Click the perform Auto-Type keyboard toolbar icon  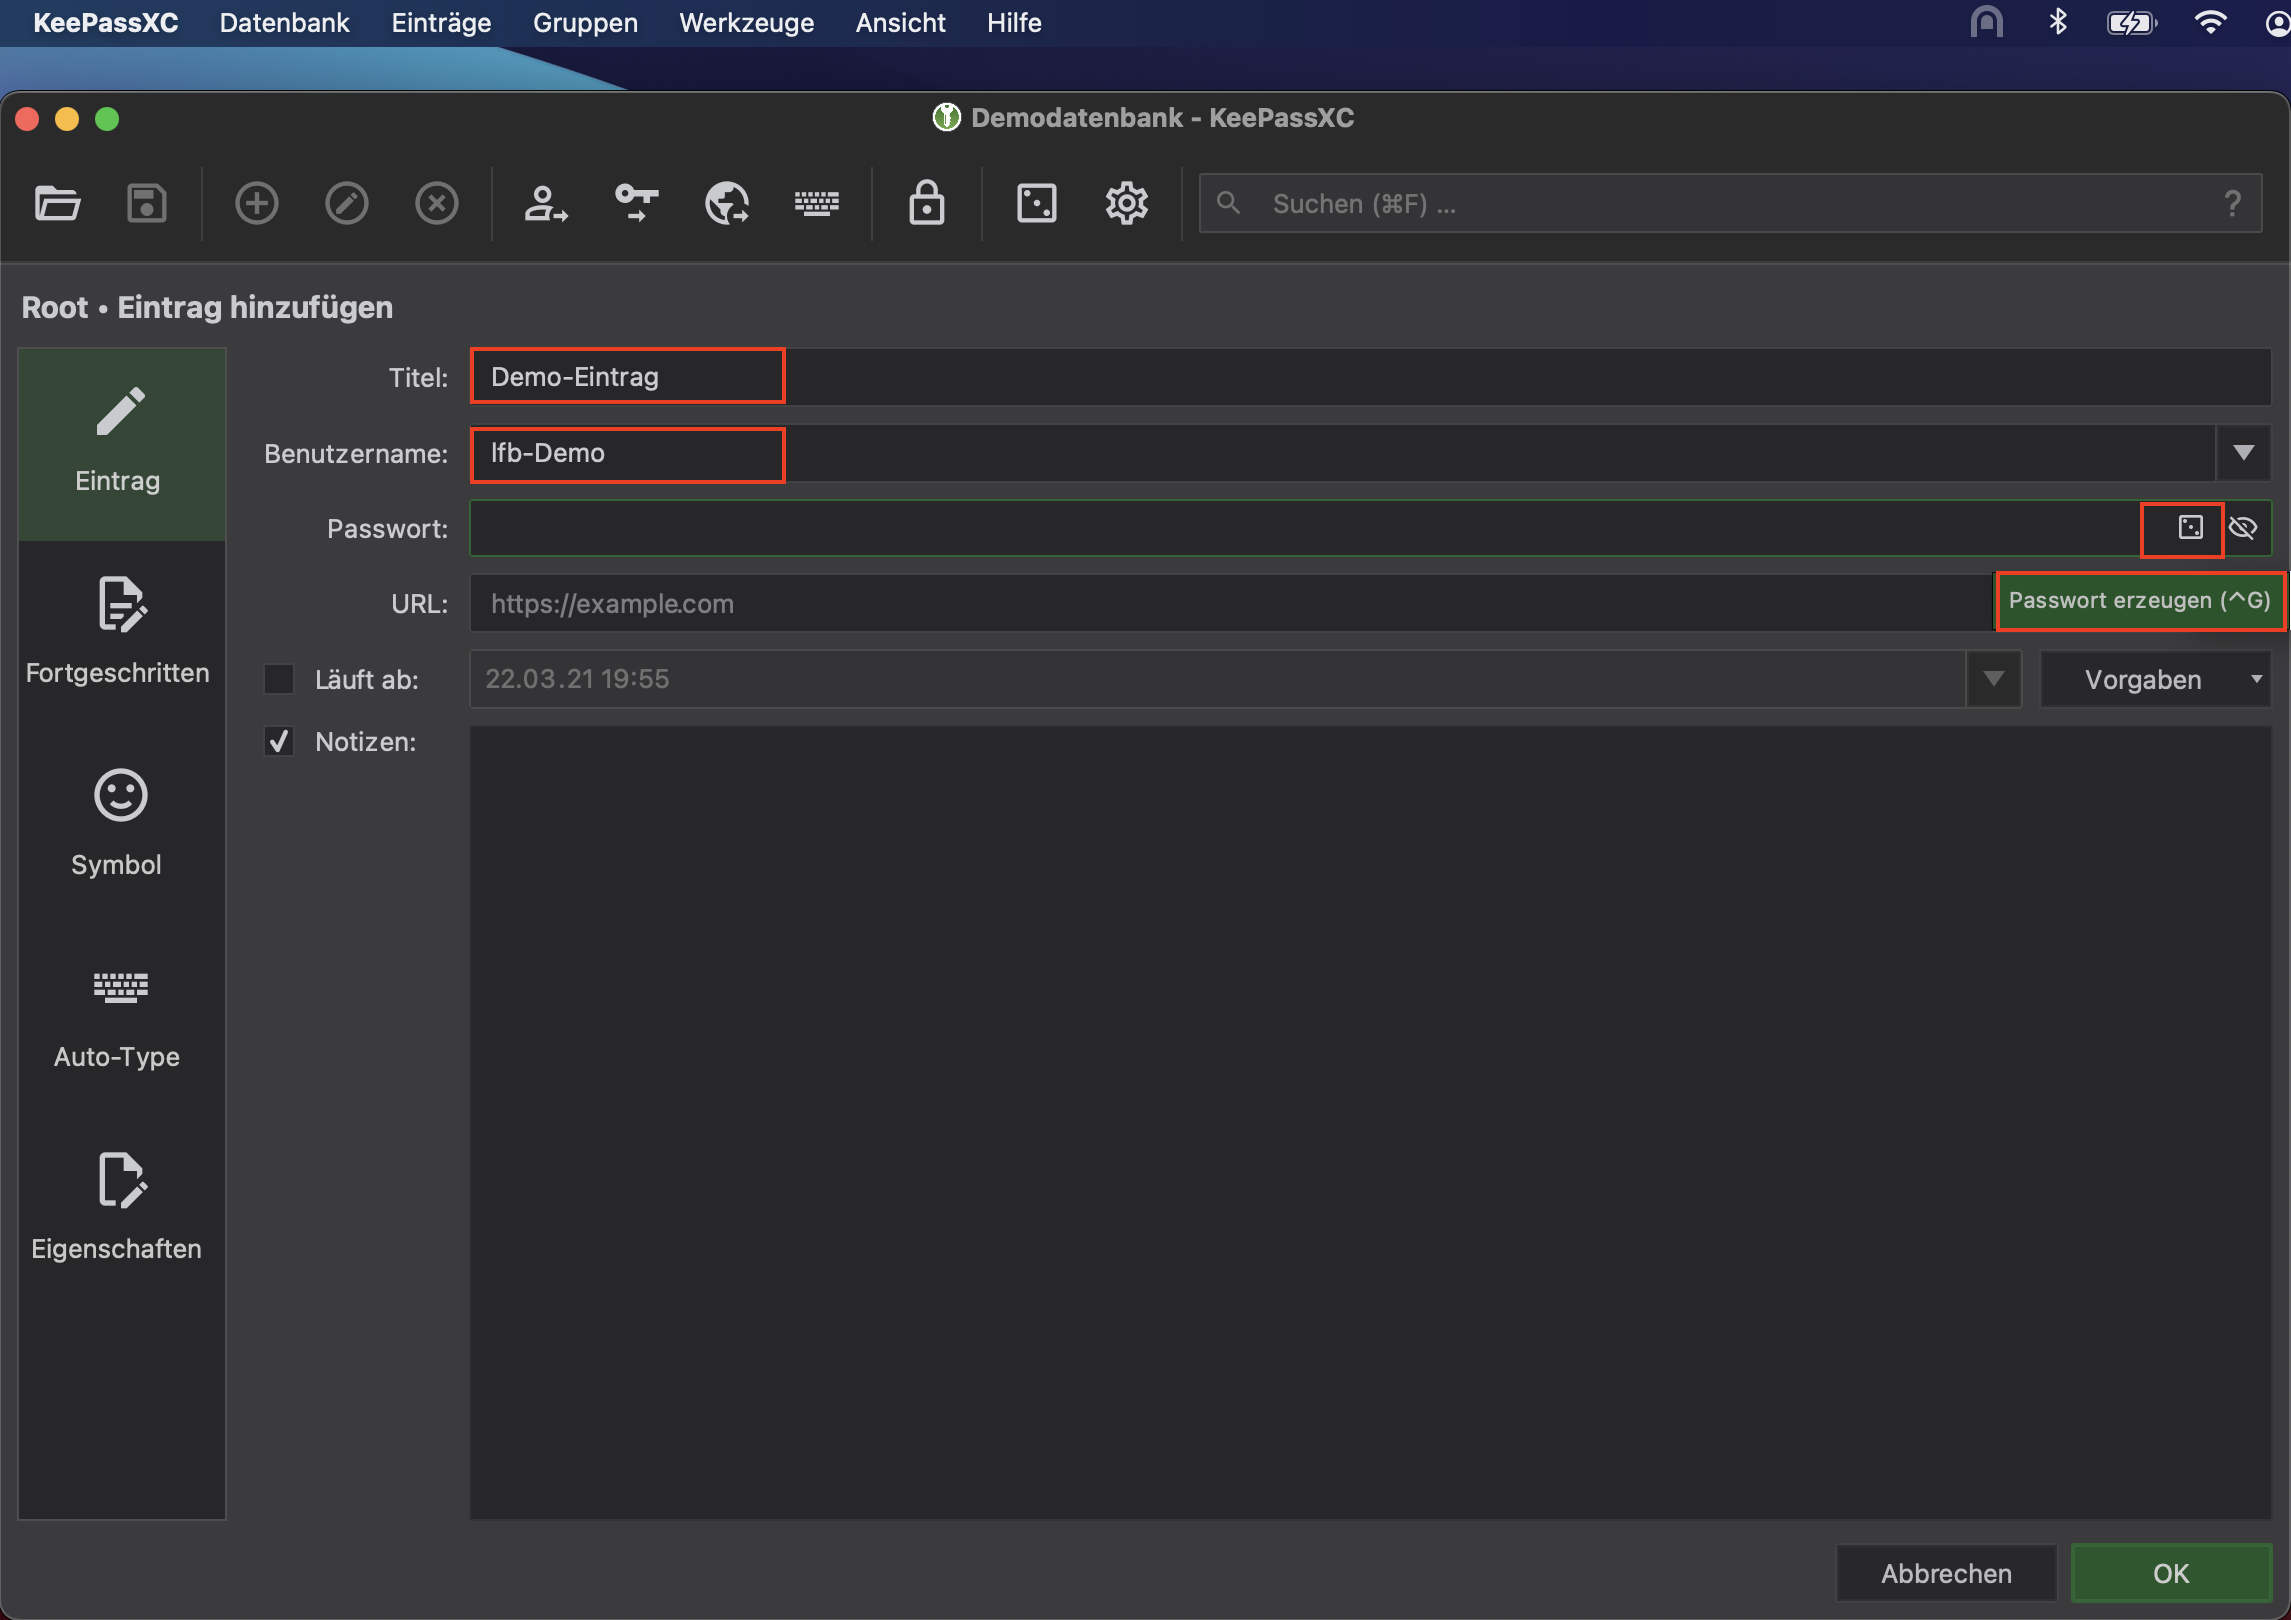pyautogui.click(x=816, y=204)
